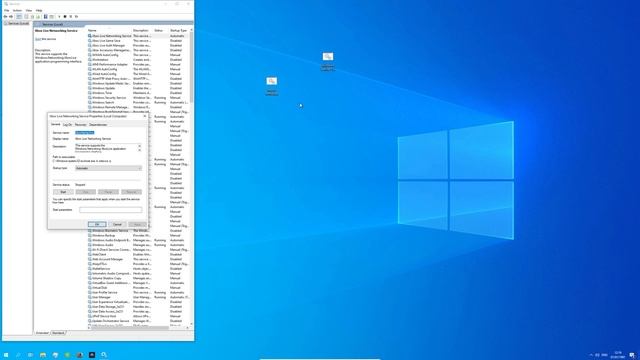Click the Description box scroll down arrow
This screenshot has height=360, width=640.
coord(140,150)
